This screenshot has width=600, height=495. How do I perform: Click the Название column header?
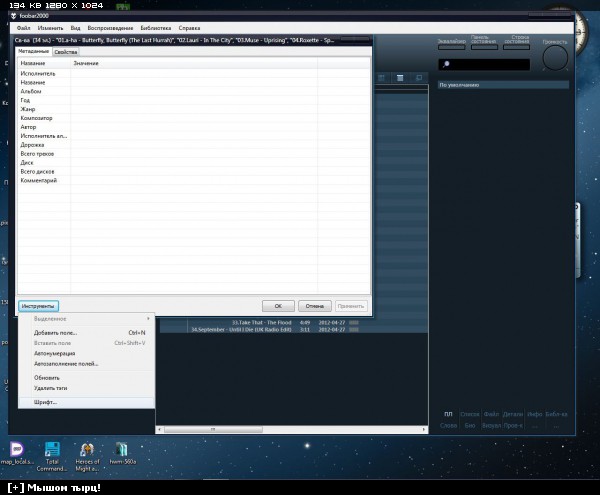(x=44, y=63)
